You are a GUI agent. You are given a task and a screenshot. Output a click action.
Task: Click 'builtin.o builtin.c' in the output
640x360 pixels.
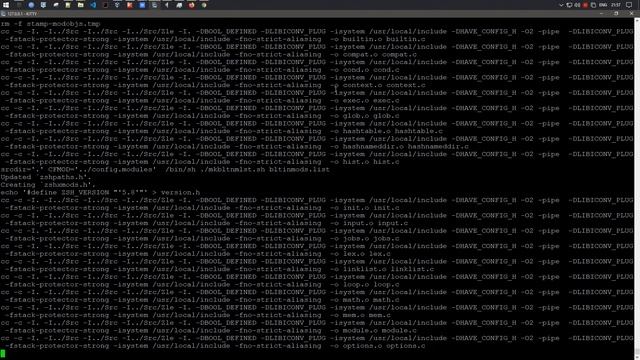pyautogui.click(x=384, y=39)
